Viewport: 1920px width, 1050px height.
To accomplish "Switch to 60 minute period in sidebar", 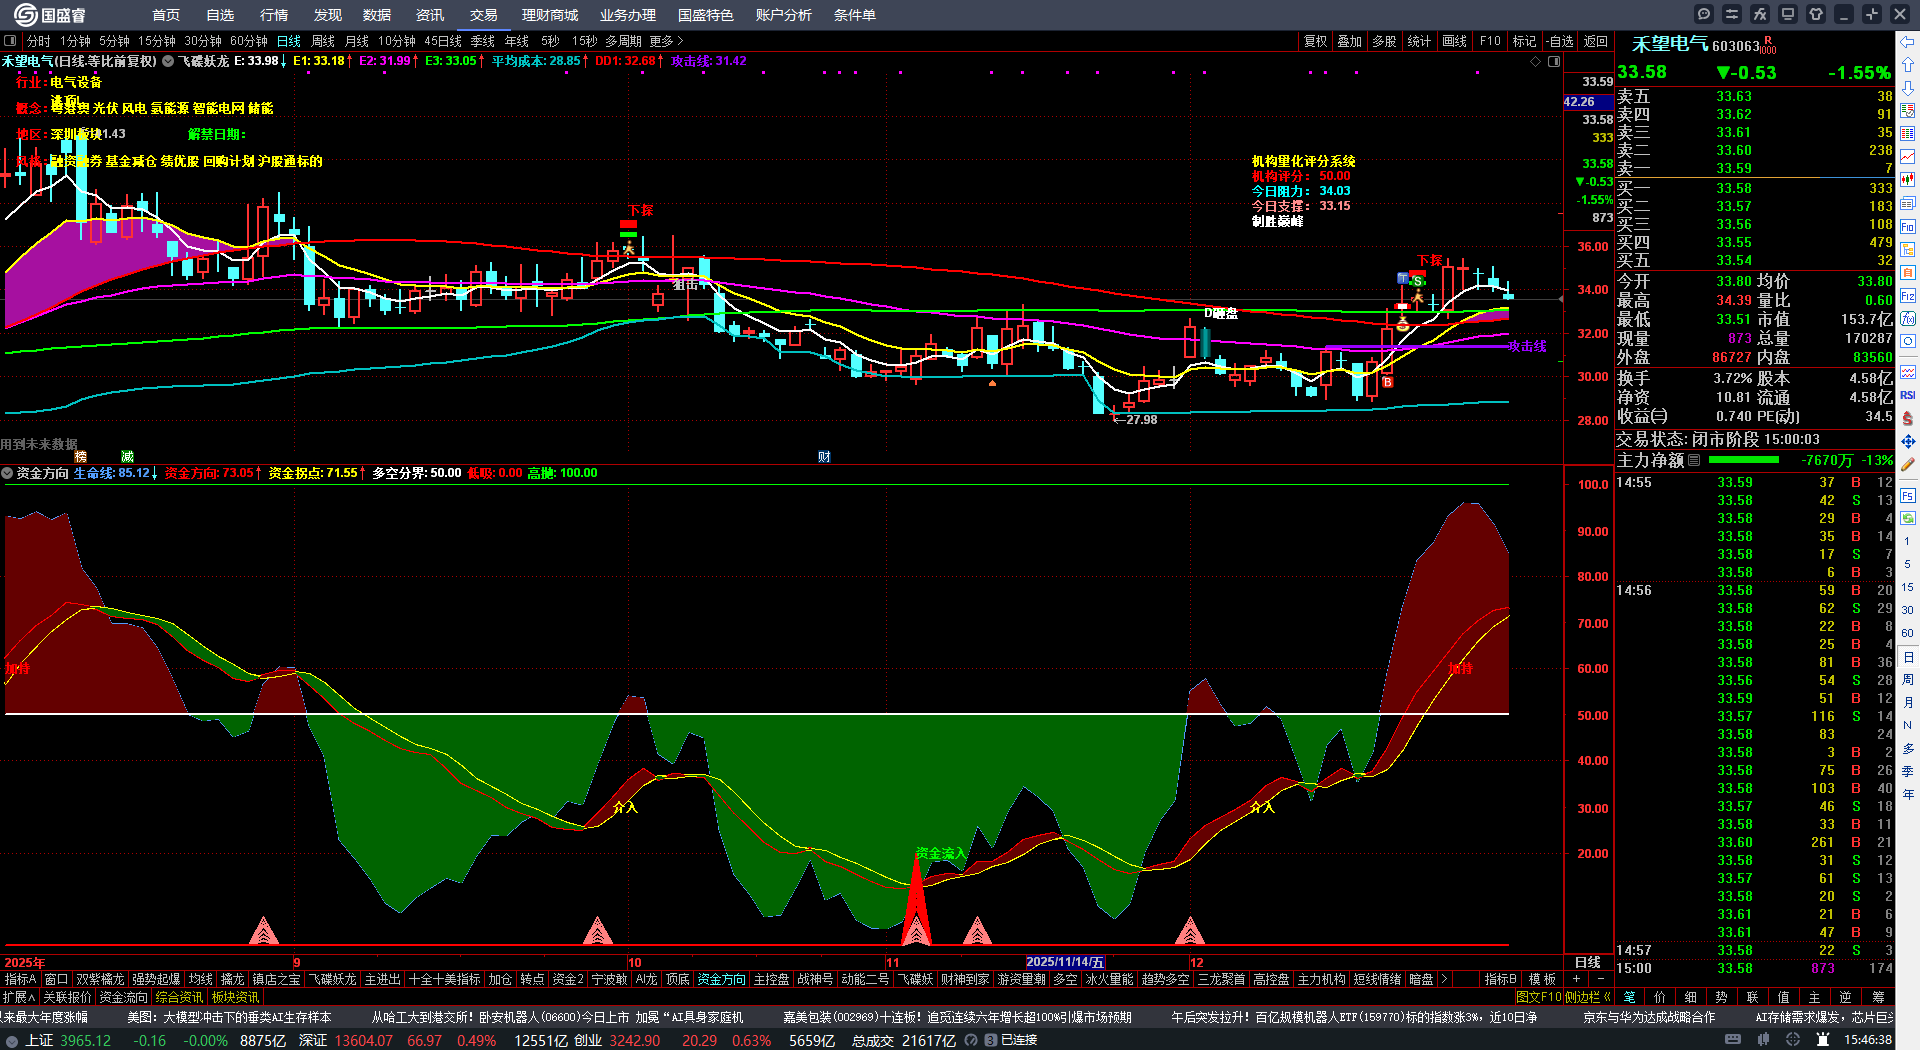I will coord(1908,633).
